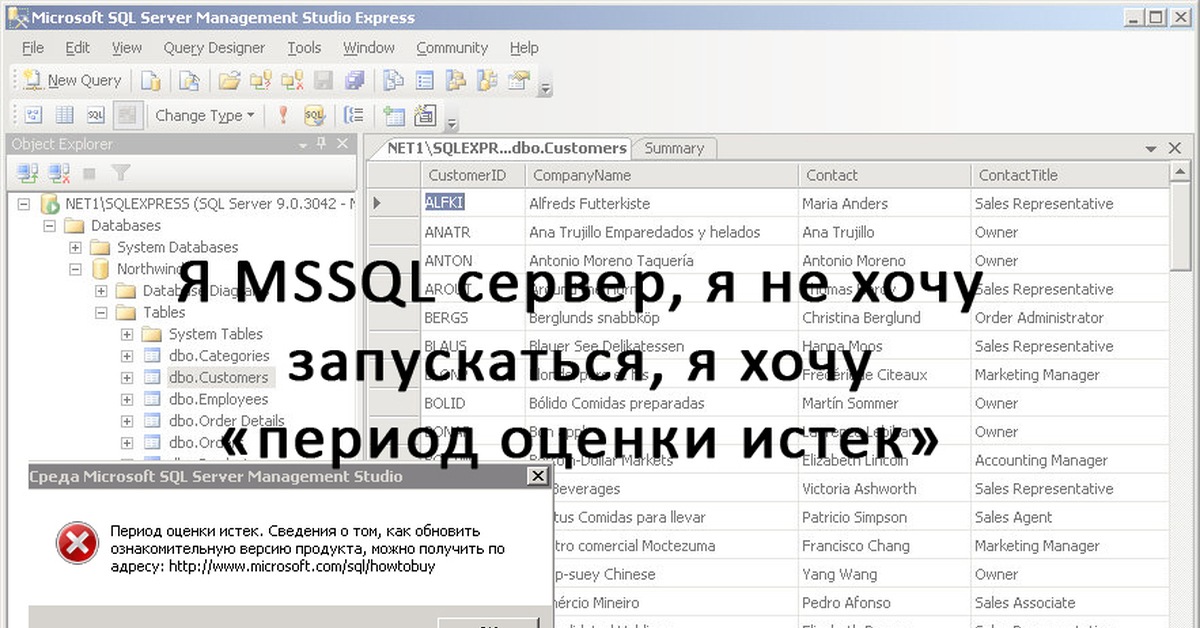Show the Diagram pane icon
The height and width of the screenshot is (628, 1200).
click(33, 115)
